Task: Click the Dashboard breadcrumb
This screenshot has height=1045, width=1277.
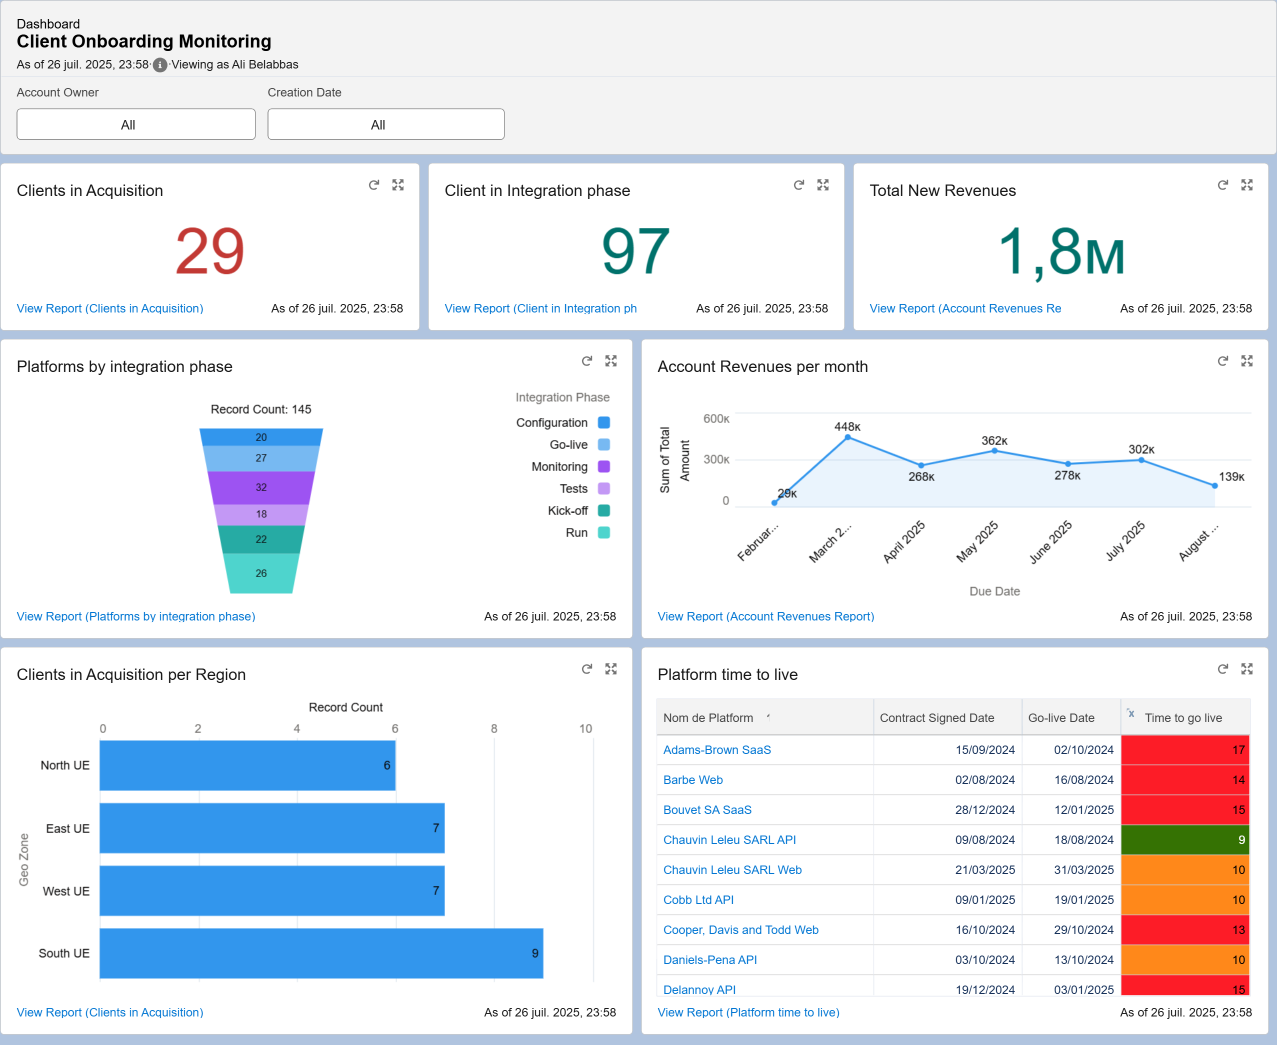Action: click(x=48, y=23)
